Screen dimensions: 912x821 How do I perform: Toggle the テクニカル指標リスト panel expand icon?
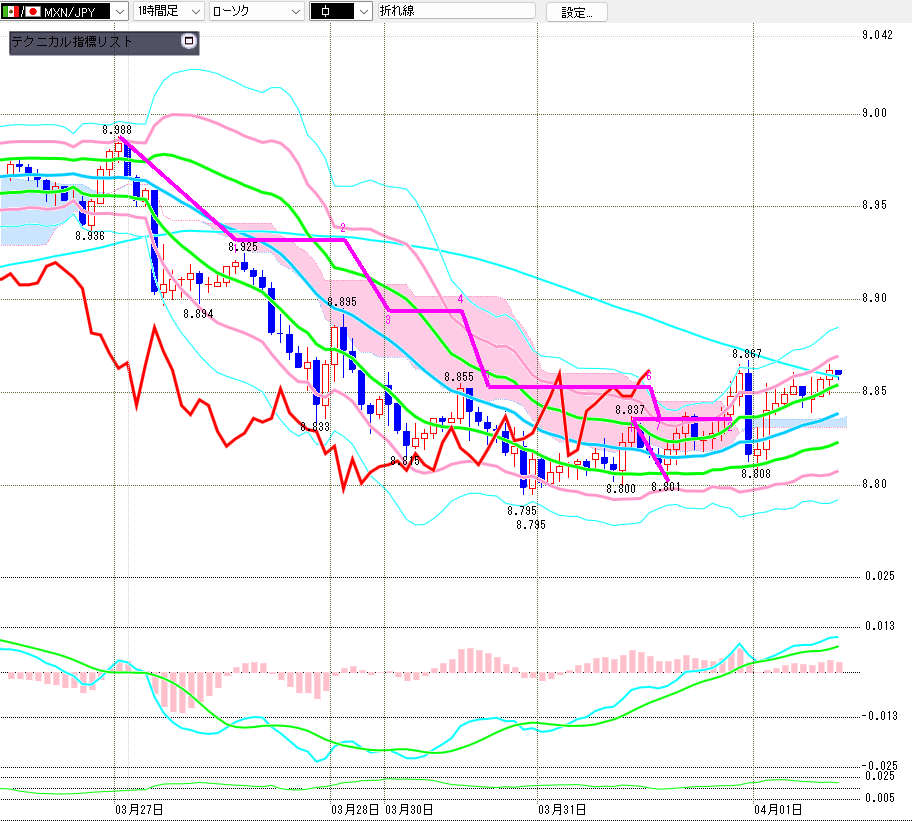(x=189, y=42)
